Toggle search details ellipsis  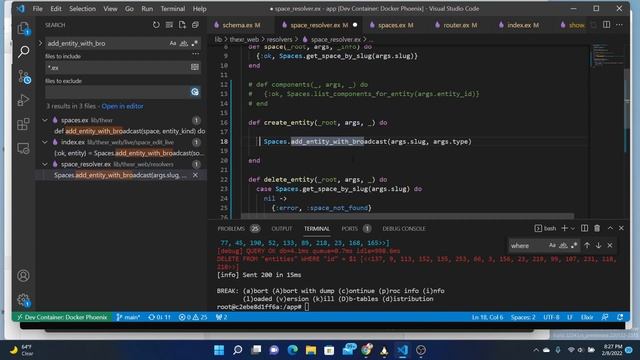pyautogui.click(x=196, y=54)
